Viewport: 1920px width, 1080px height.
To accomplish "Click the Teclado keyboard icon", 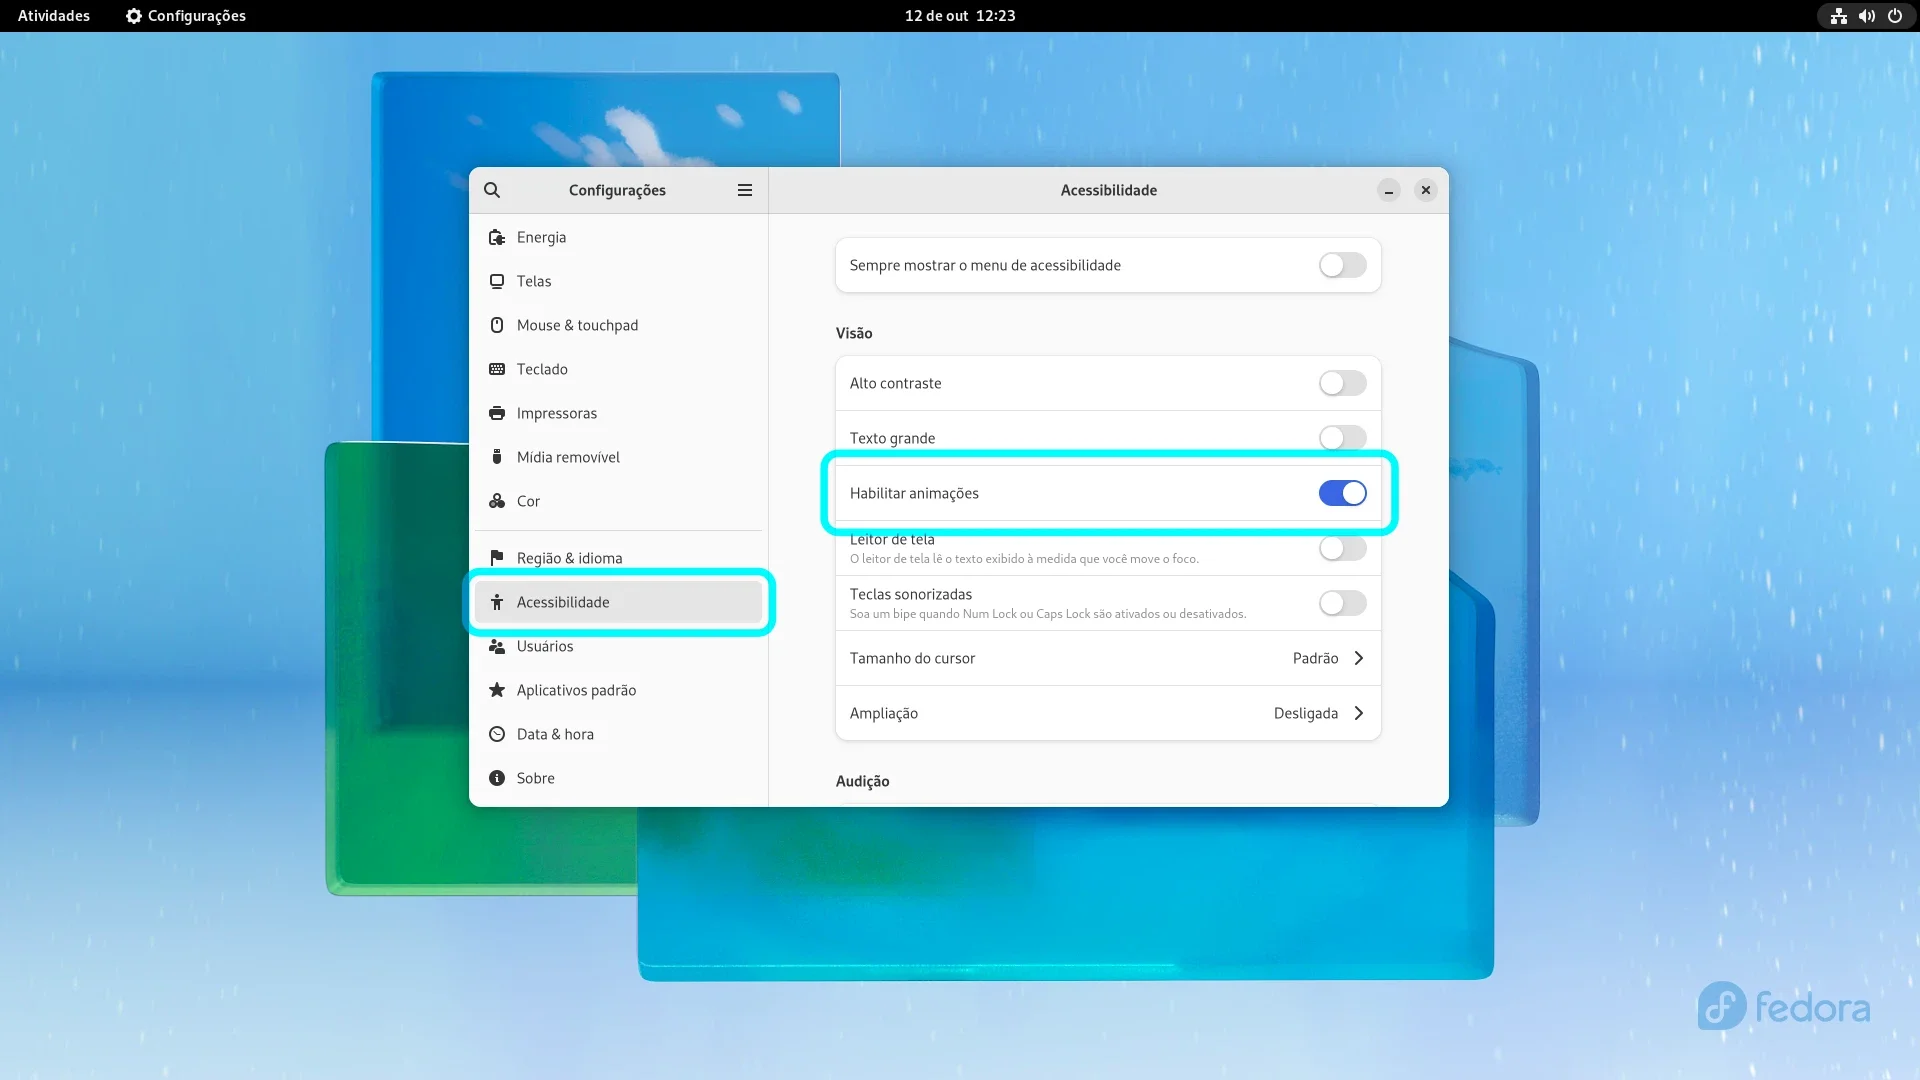I will (x=497, y=369).
